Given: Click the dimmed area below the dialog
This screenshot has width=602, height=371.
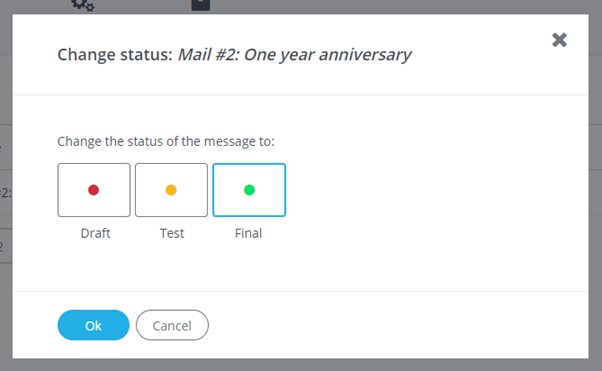Looking at the screenshot, I should pos(301,365).
